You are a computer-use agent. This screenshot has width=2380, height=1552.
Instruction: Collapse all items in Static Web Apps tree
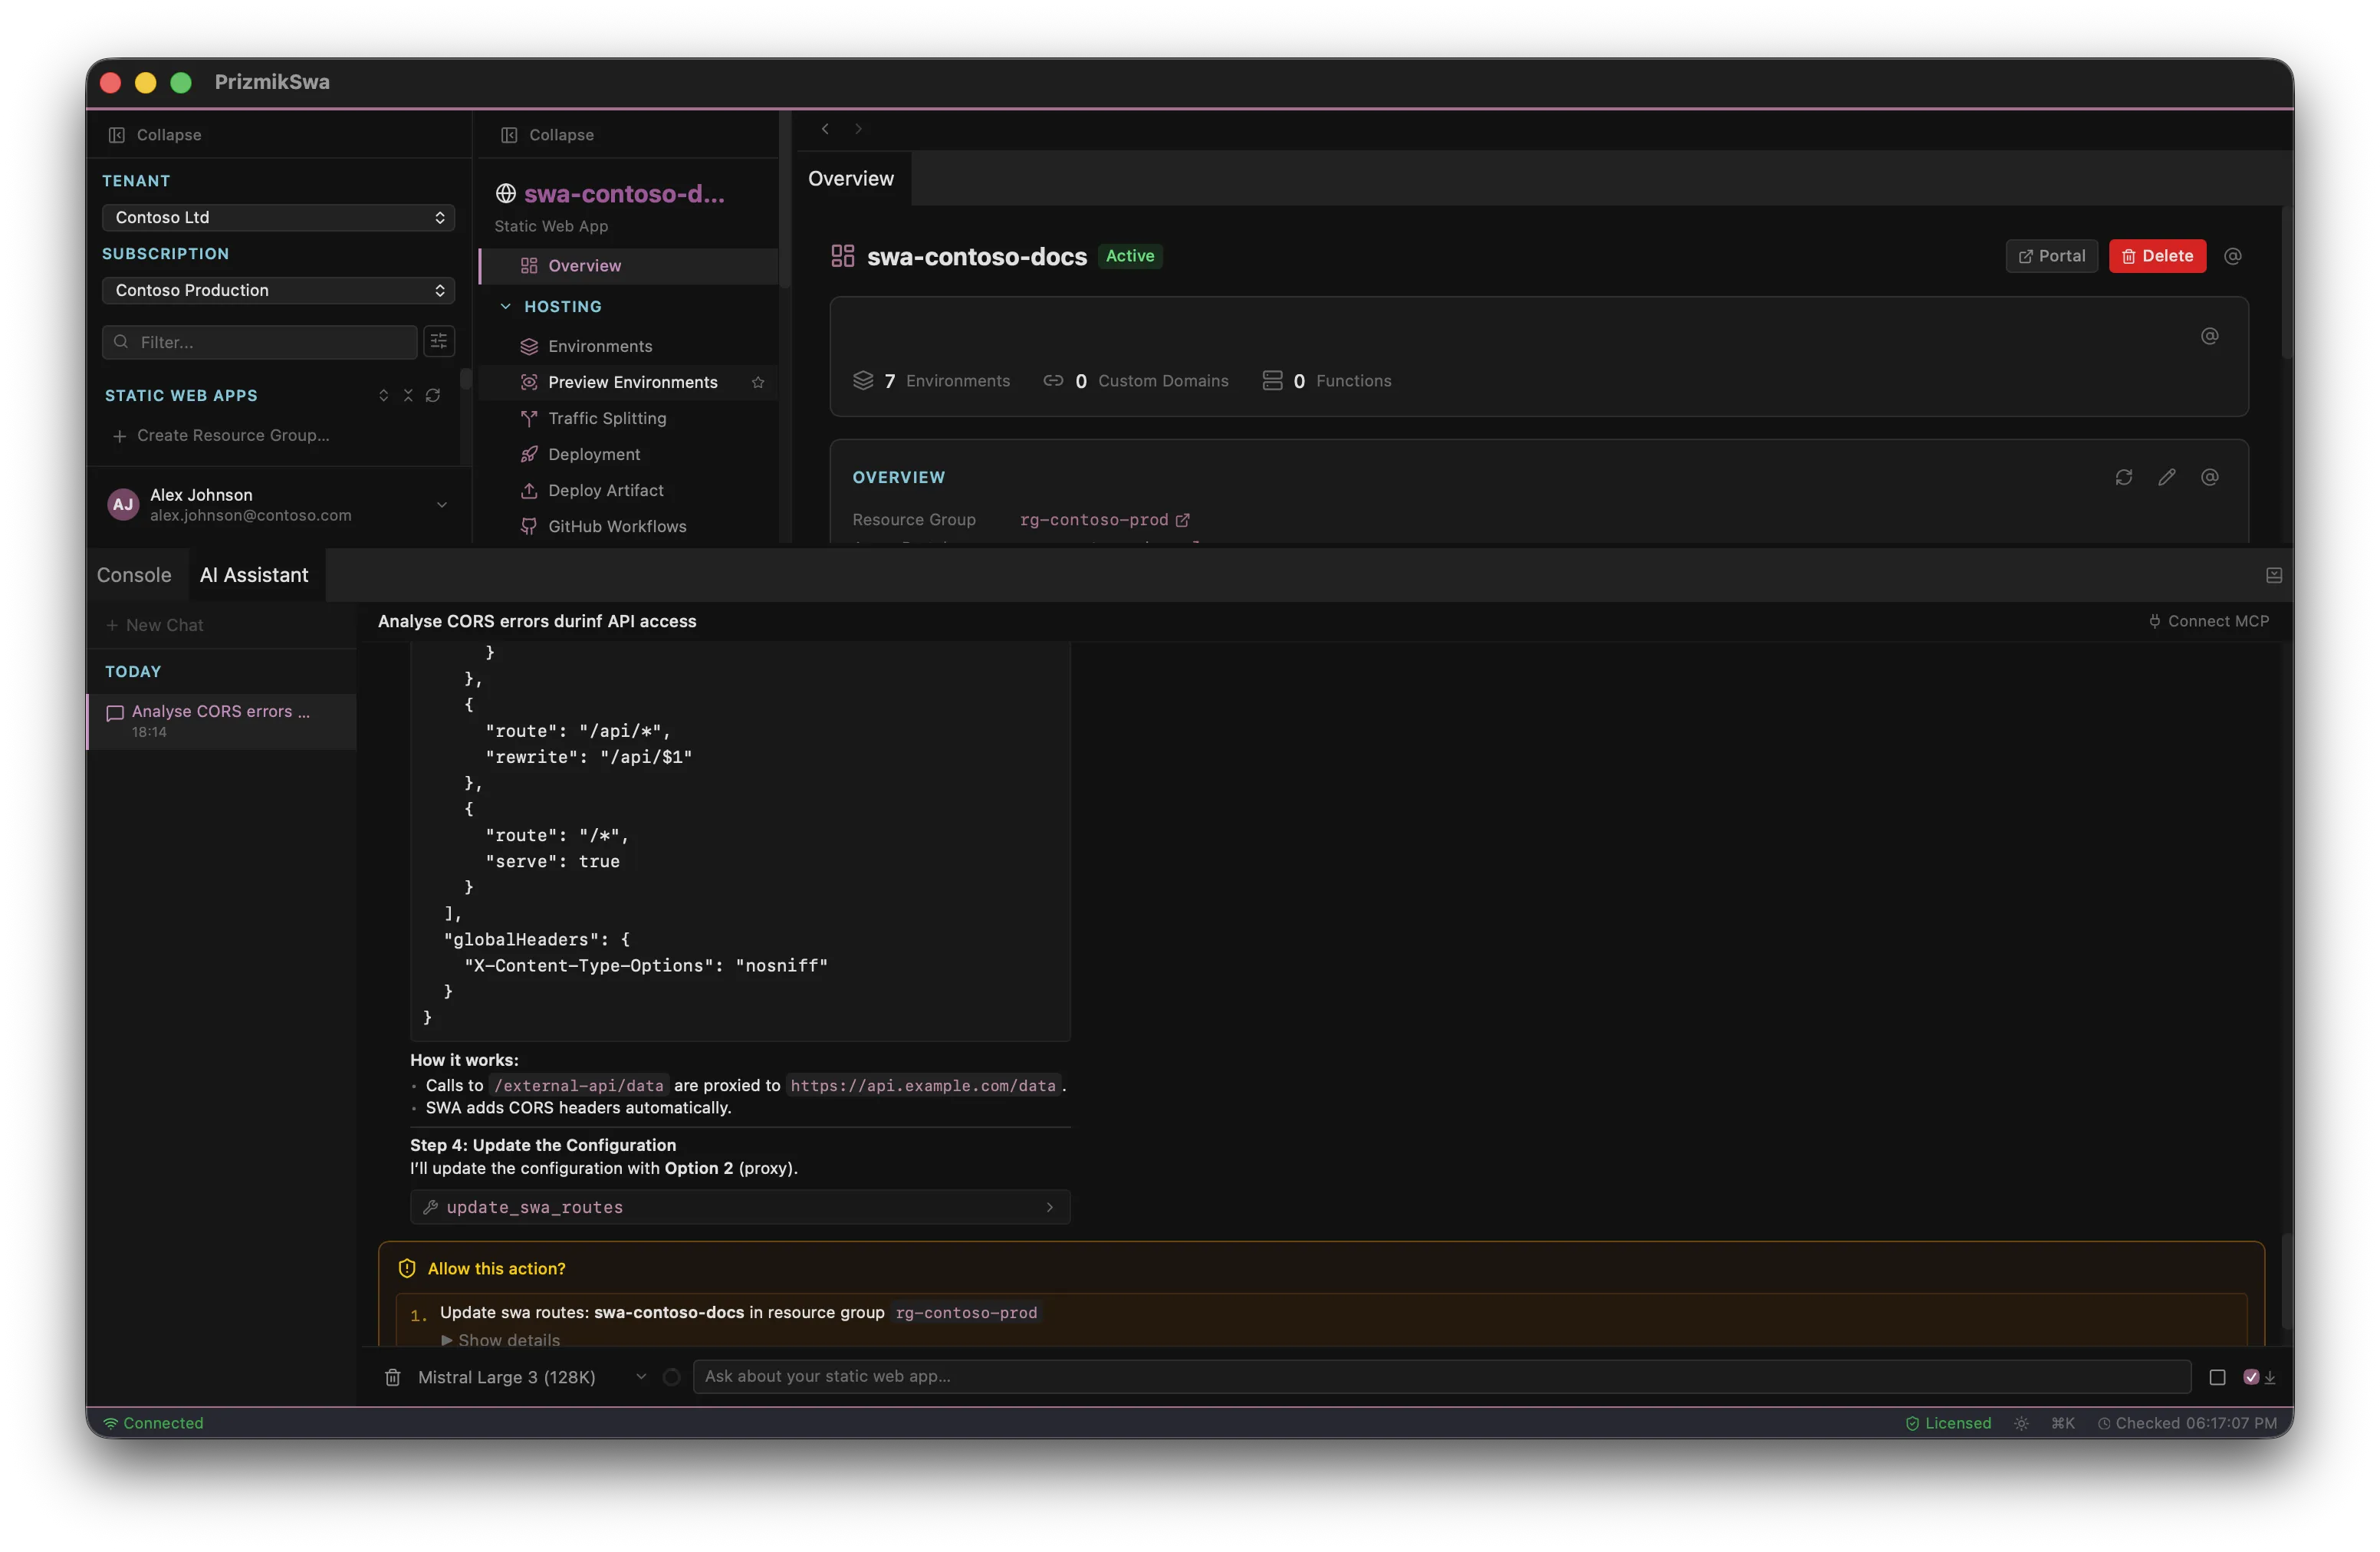pos(407,396)
